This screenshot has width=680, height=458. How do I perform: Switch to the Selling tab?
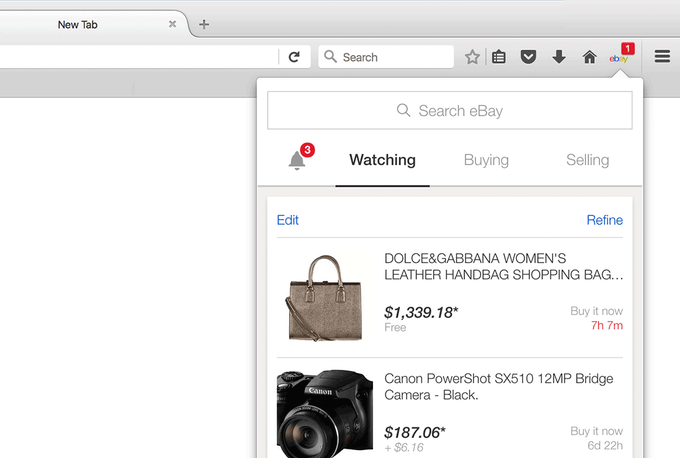588,160
